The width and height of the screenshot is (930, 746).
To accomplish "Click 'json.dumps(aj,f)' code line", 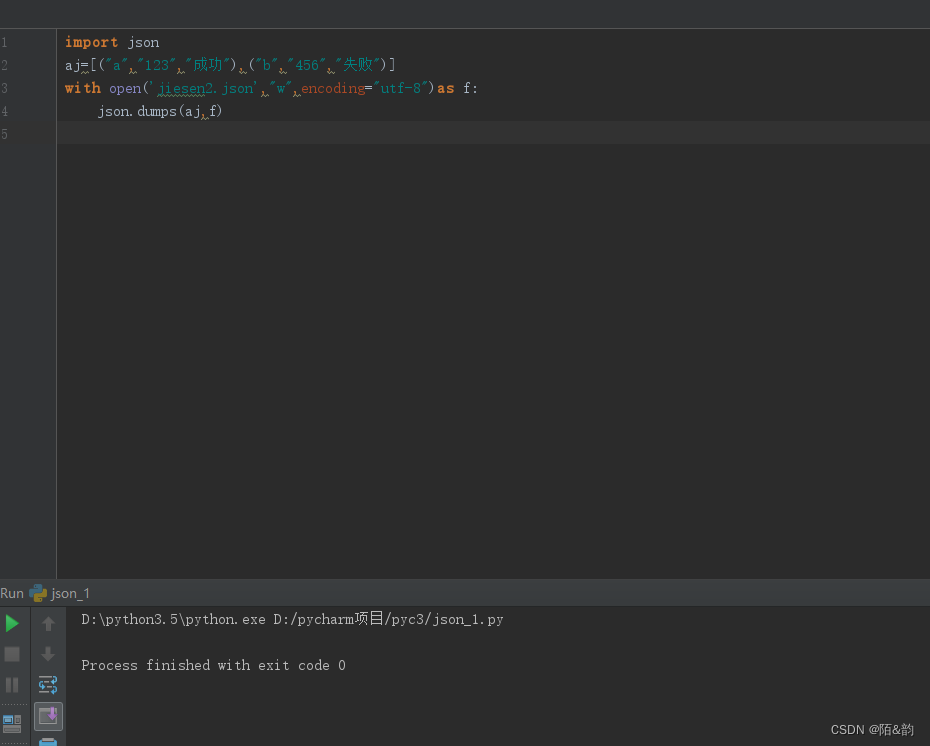I will pyautogui.click(x=160, y=111).
